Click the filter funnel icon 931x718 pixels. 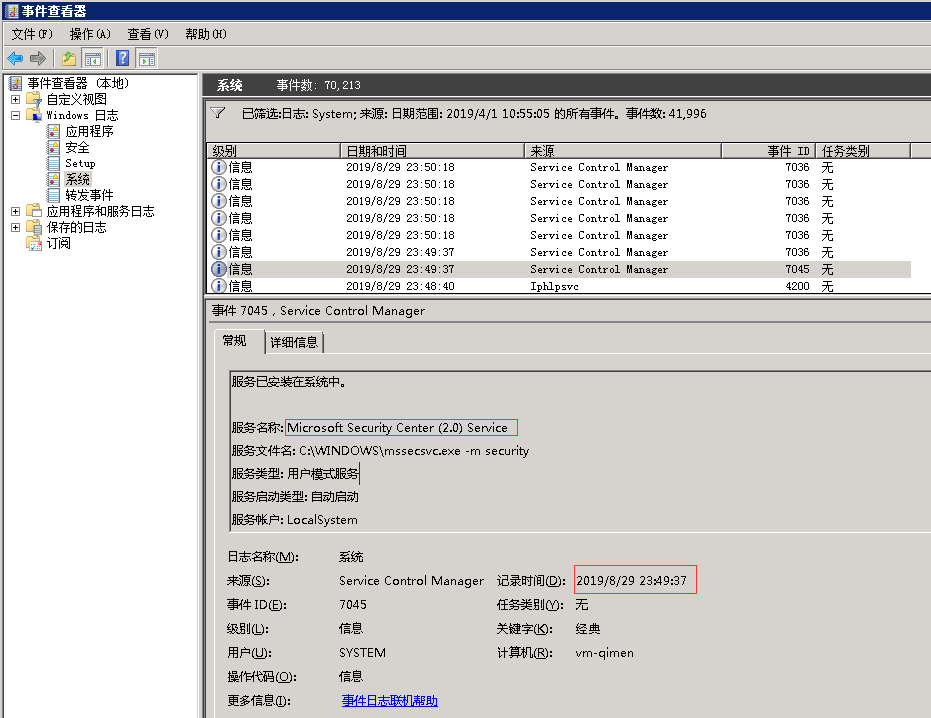click(x=218, y=113)
